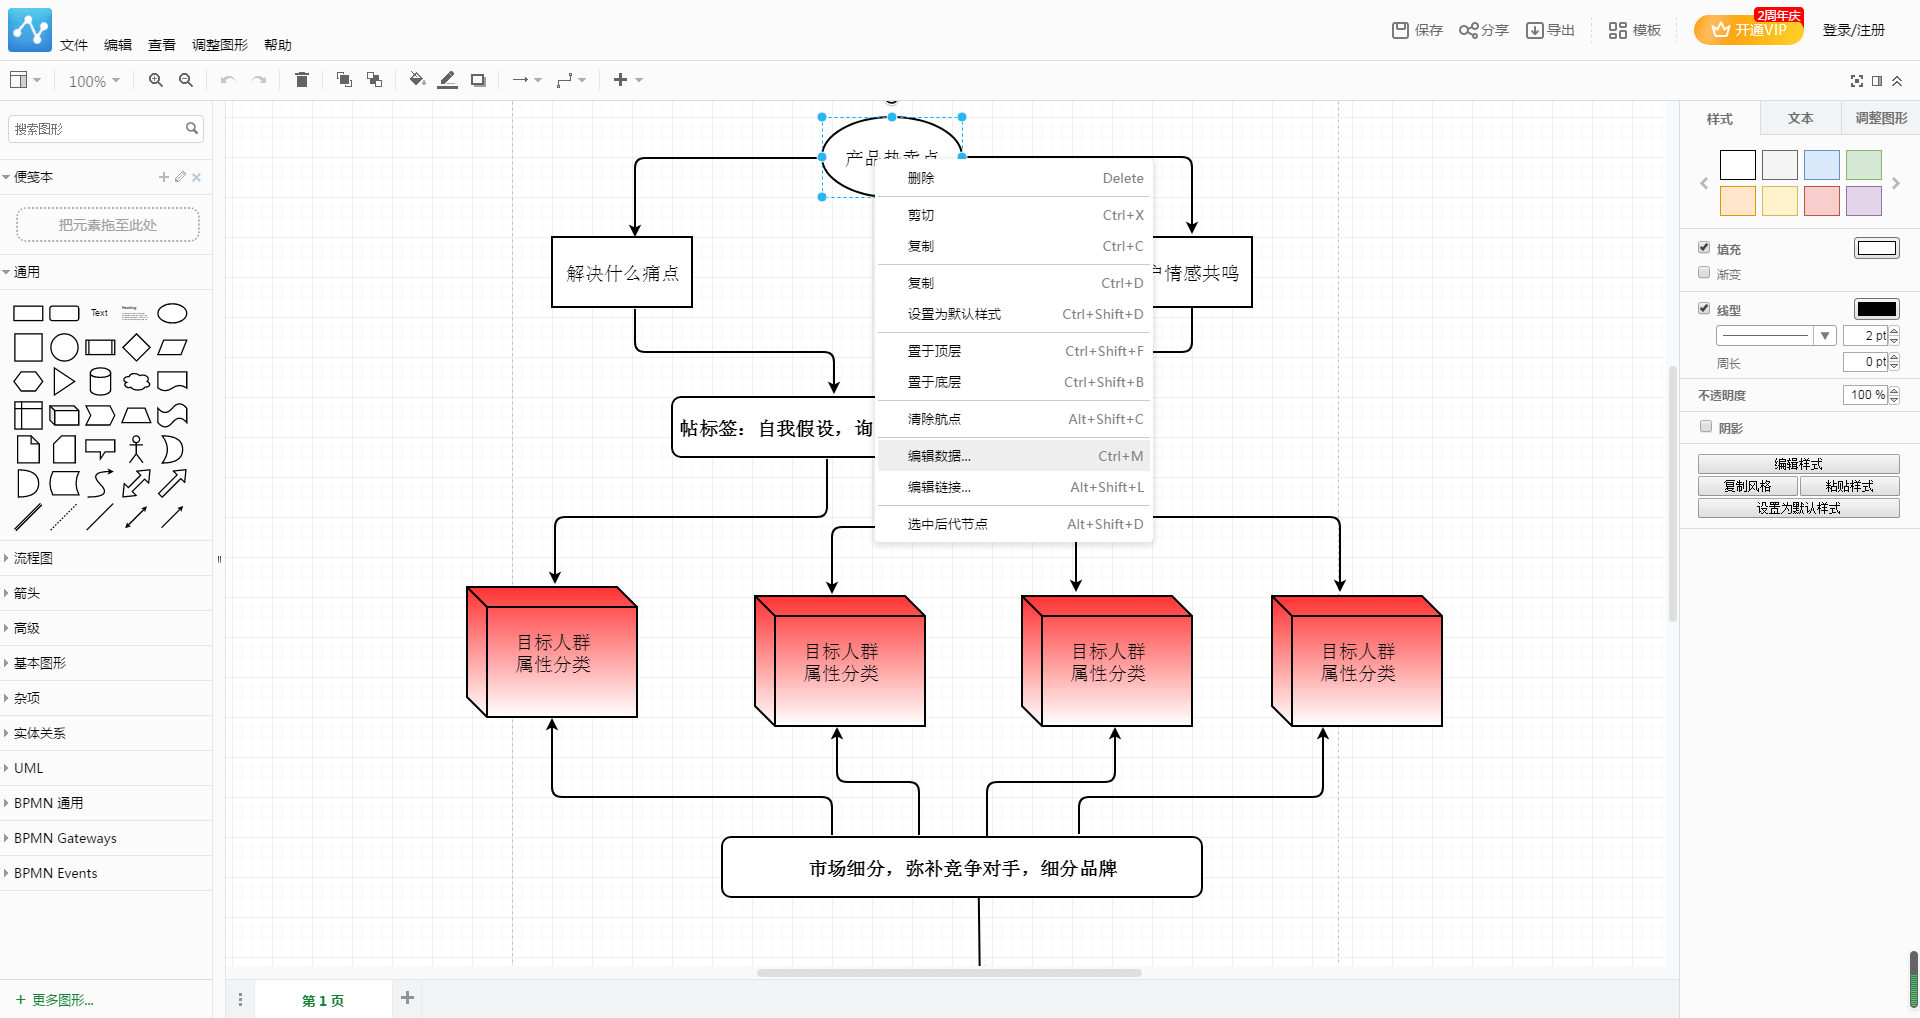Toggle the 填充 fill checkbox
Image resolution: width=1920 pixels, height=1018 pixels.
pos(1704,247)
